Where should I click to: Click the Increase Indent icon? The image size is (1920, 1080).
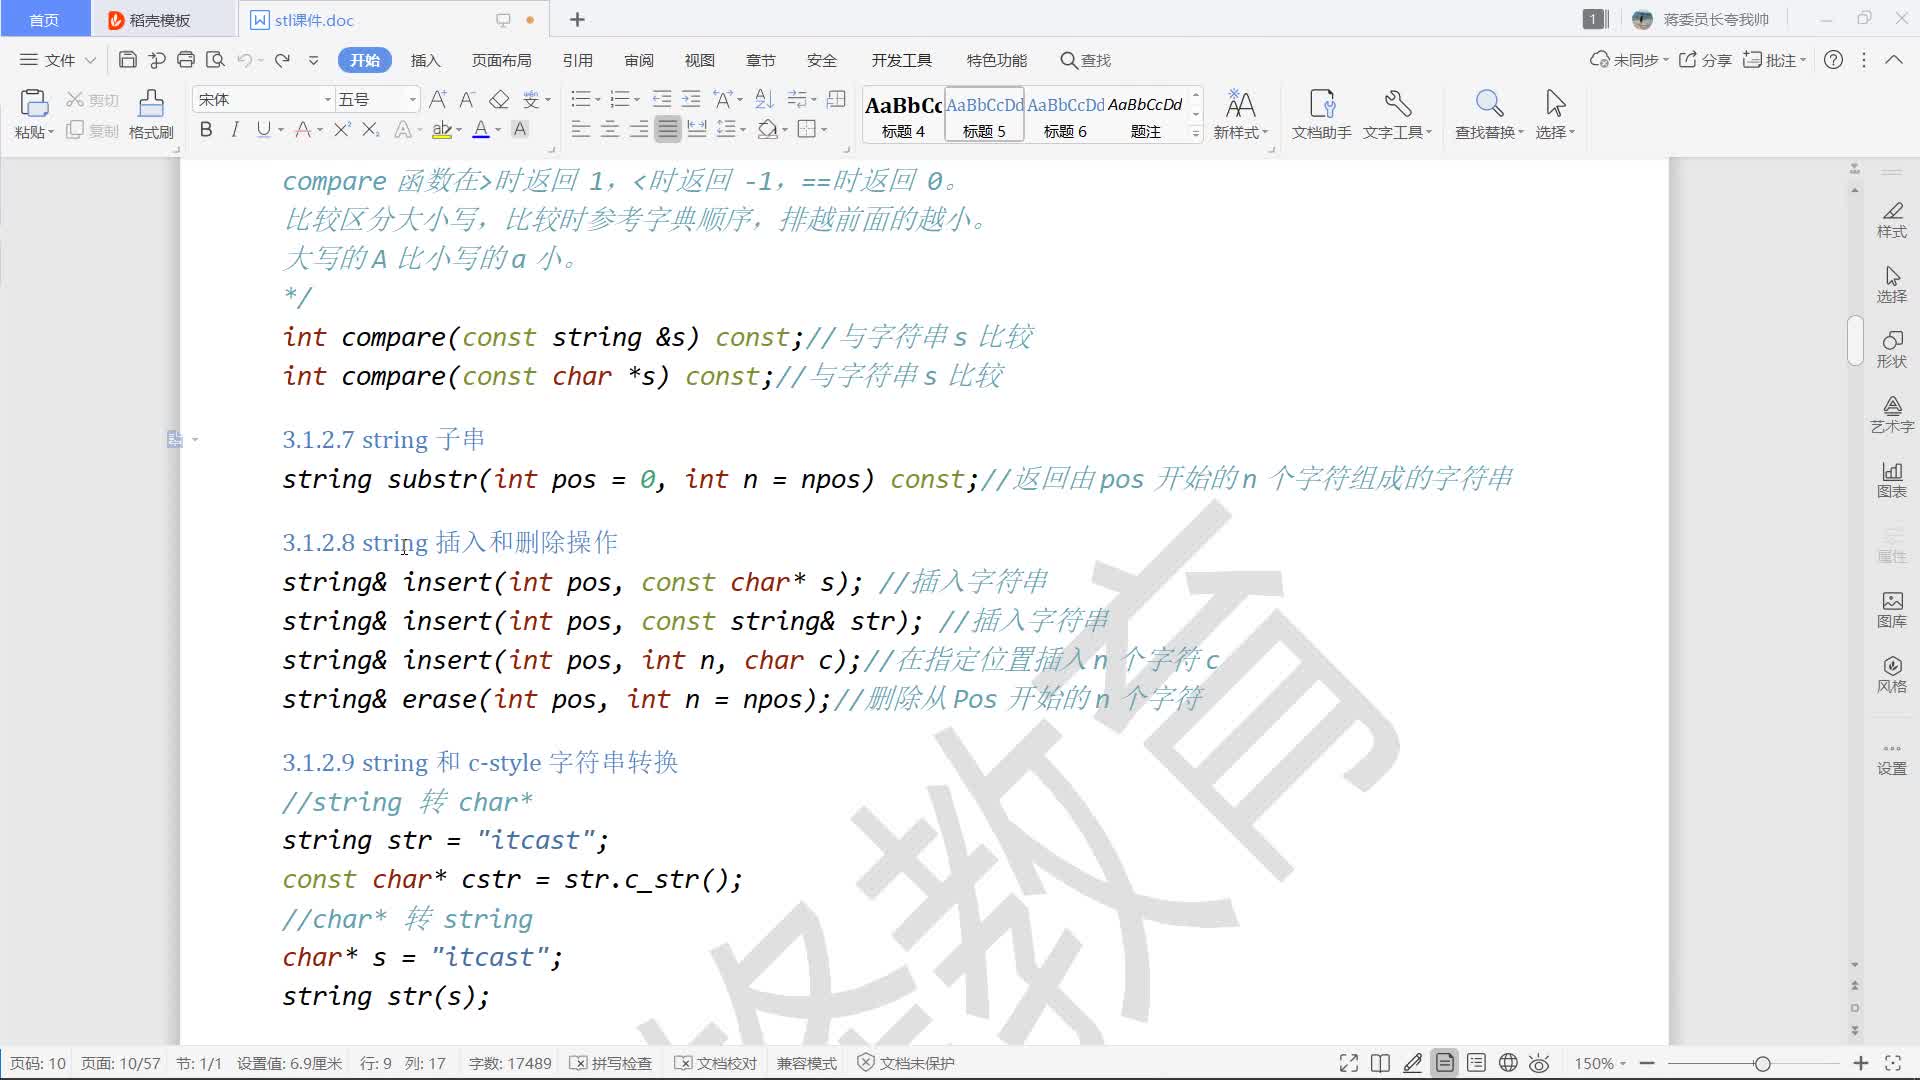[691, 99]
